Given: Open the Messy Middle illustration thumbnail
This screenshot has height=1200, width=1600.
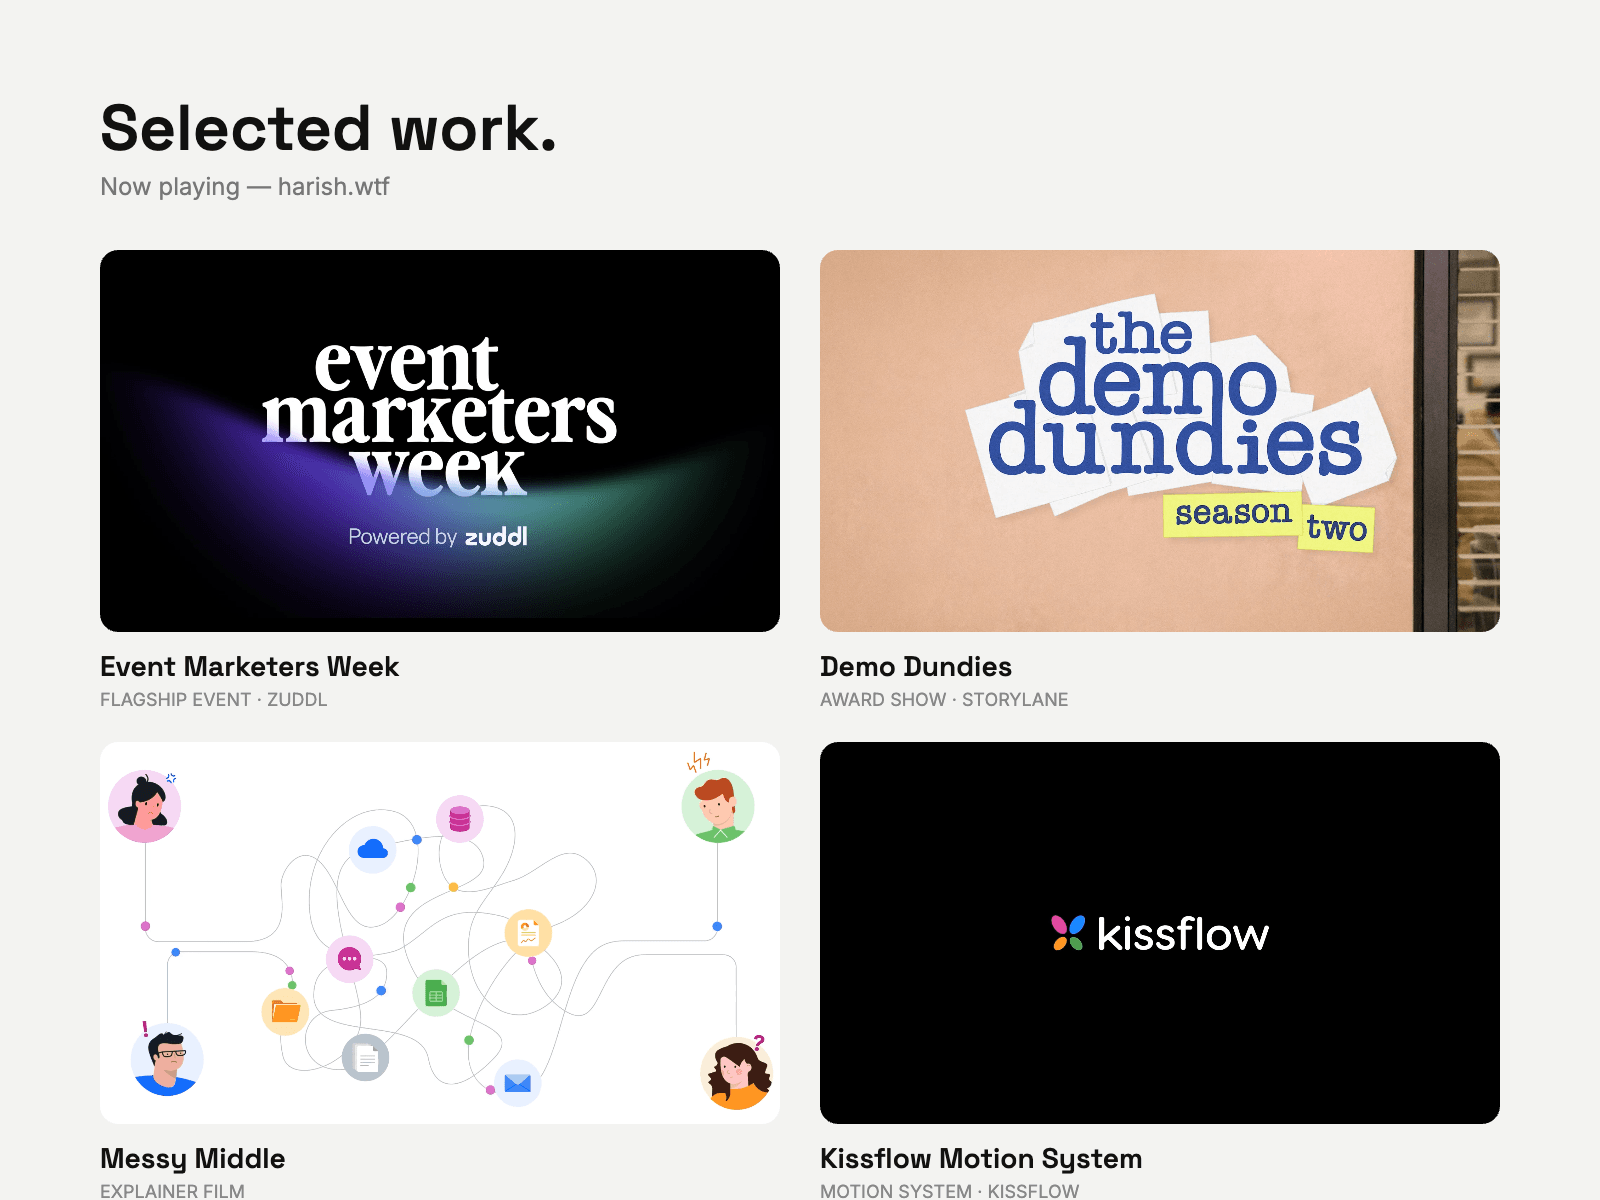Looking at the screenshot, I should [440, 933].
